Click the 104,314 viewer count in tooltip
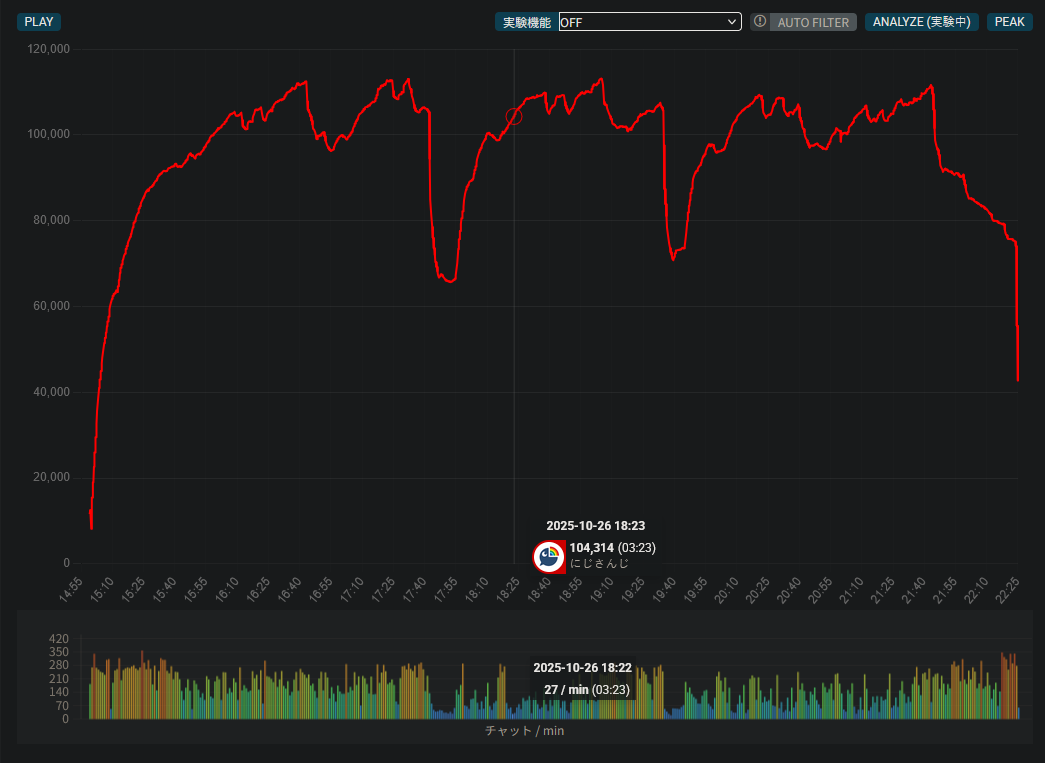 [591, 548]
